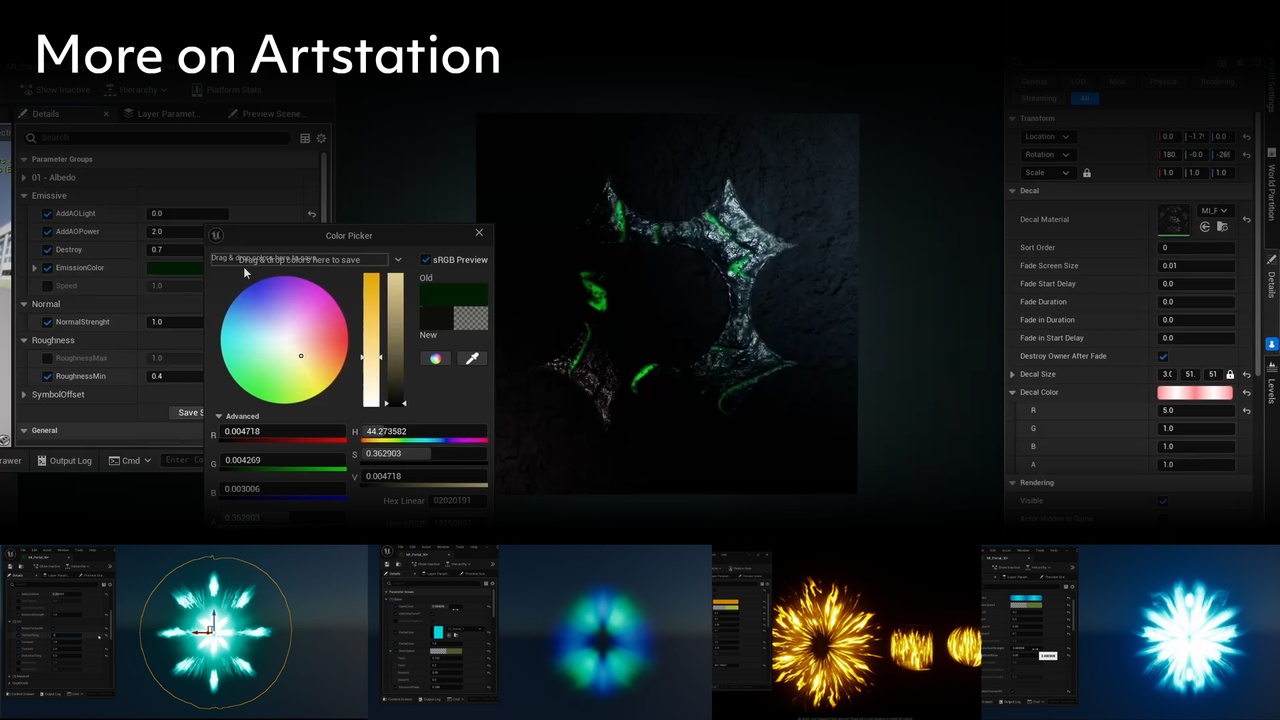This screenshot has height=720, width=1280.
Task: Collapse the Emissive group
Action: point(24,196)
